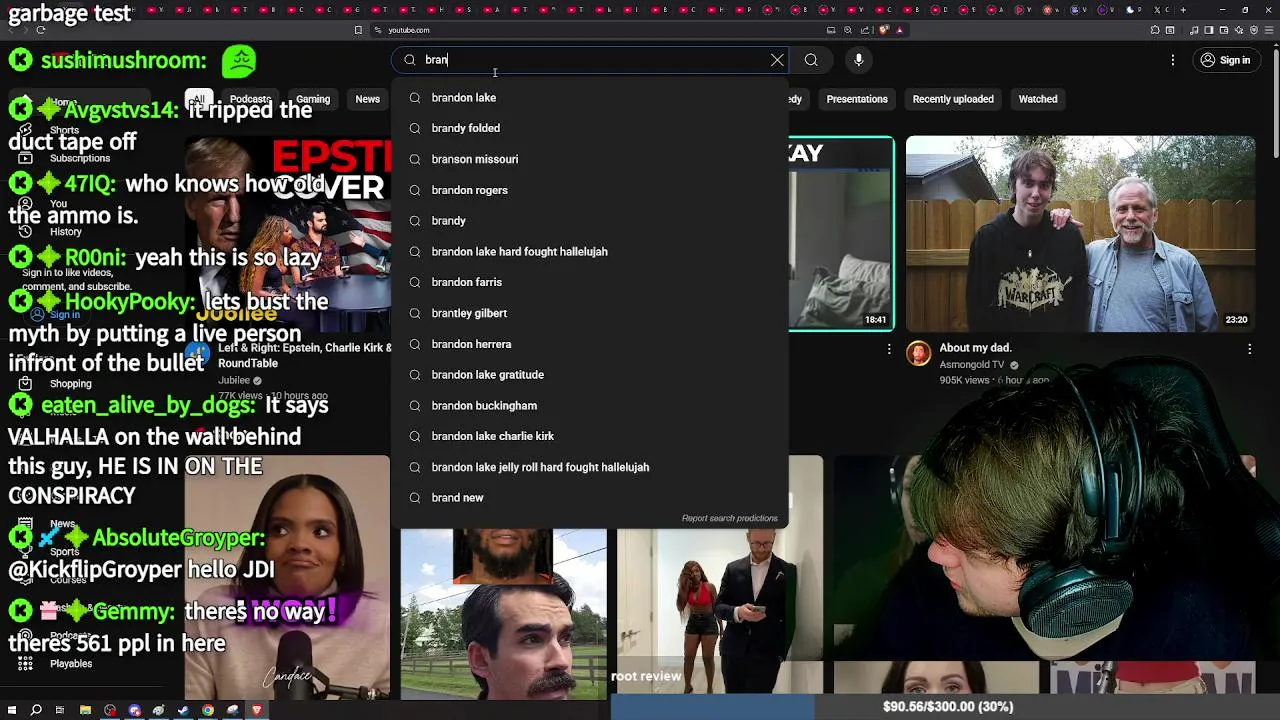
Task: Click the Sign in button at top right
Action: coord(1225,60)
